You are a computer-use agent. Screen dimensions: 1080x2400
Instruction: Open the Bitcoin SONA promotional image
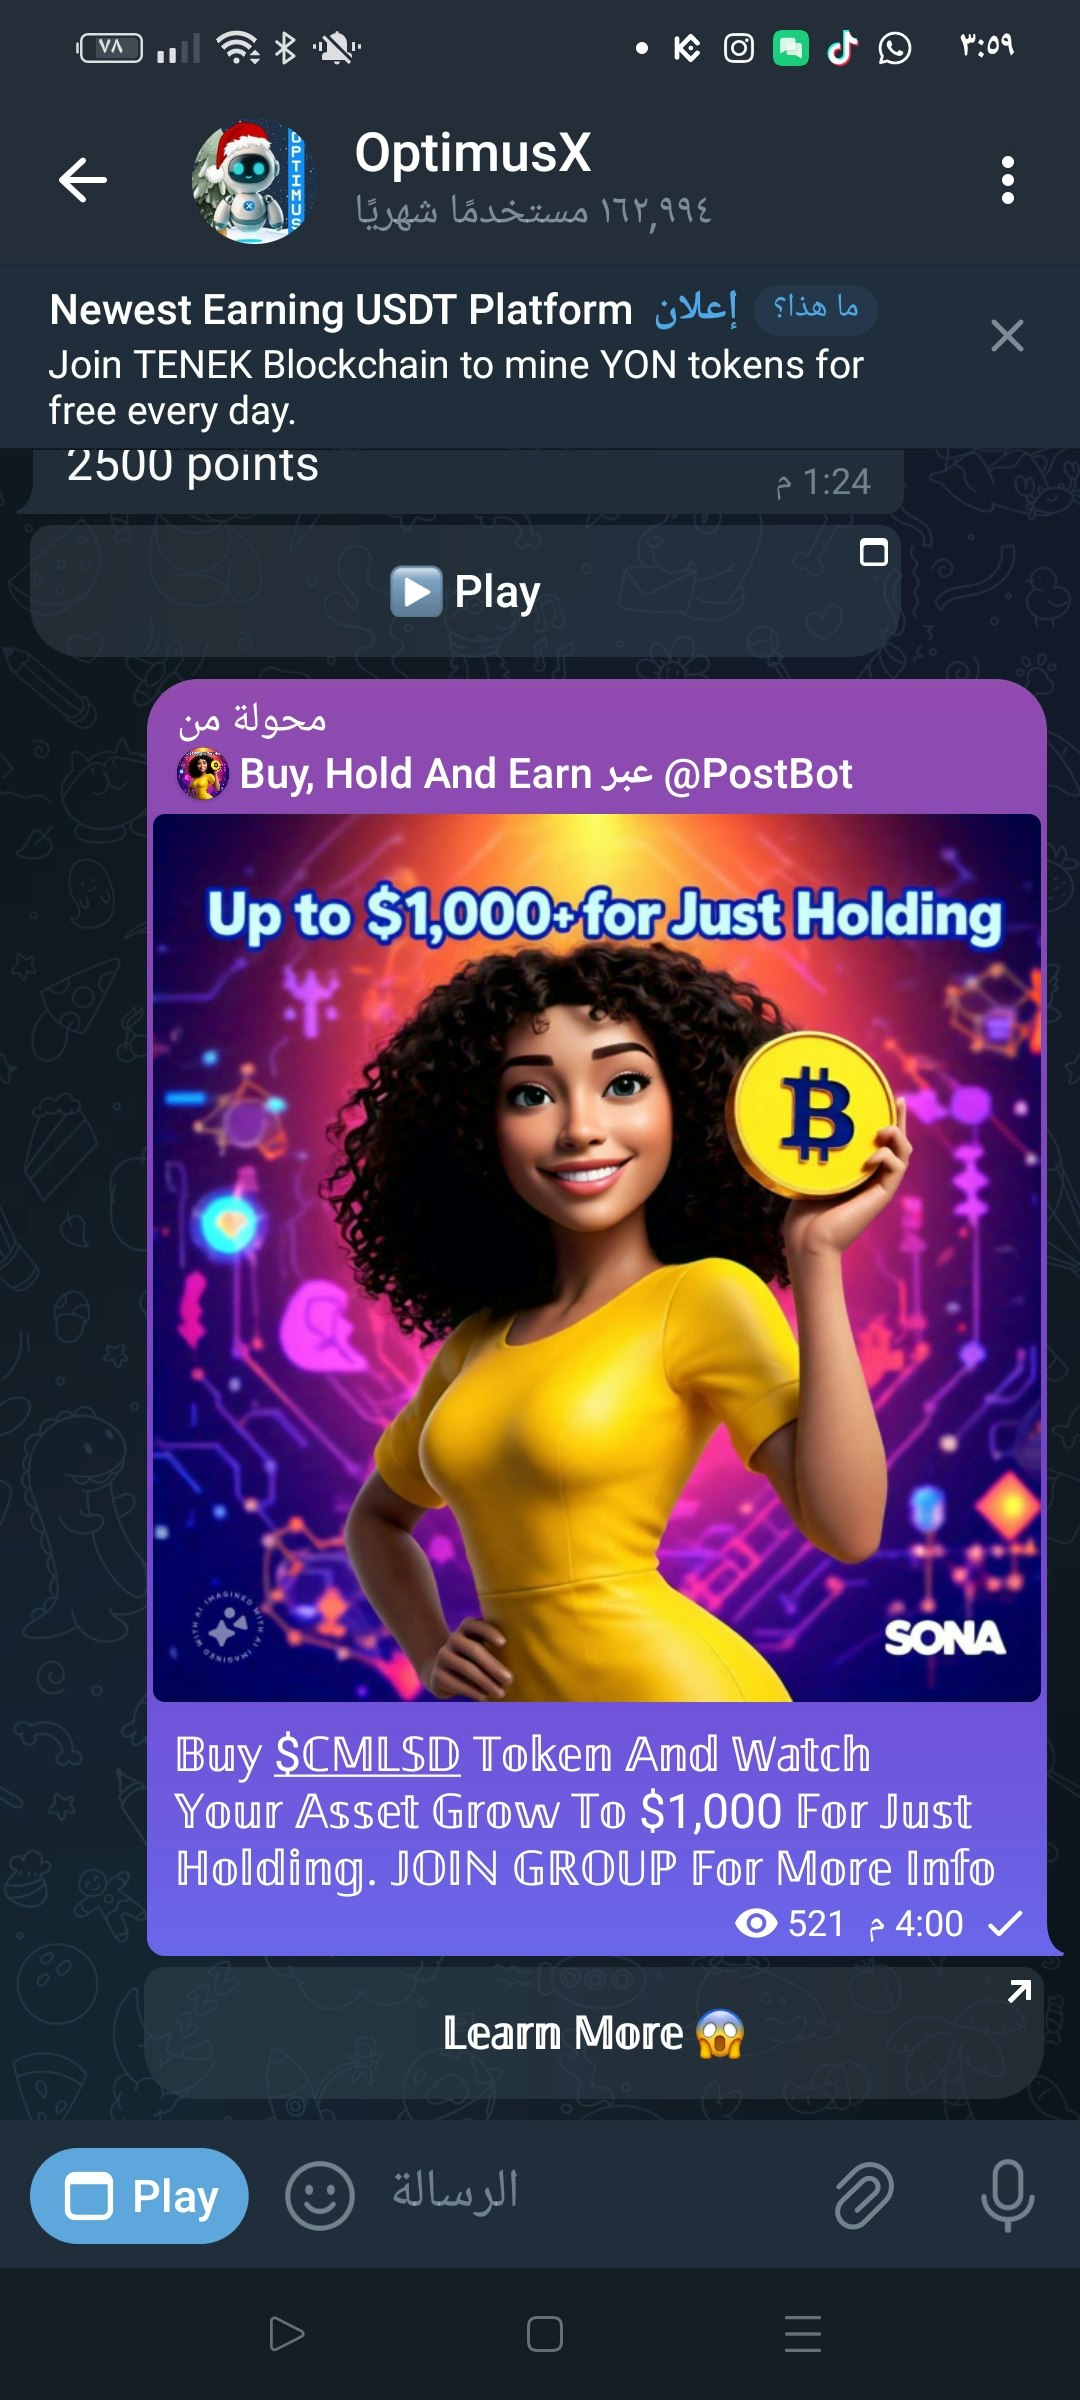[597, 1258]
